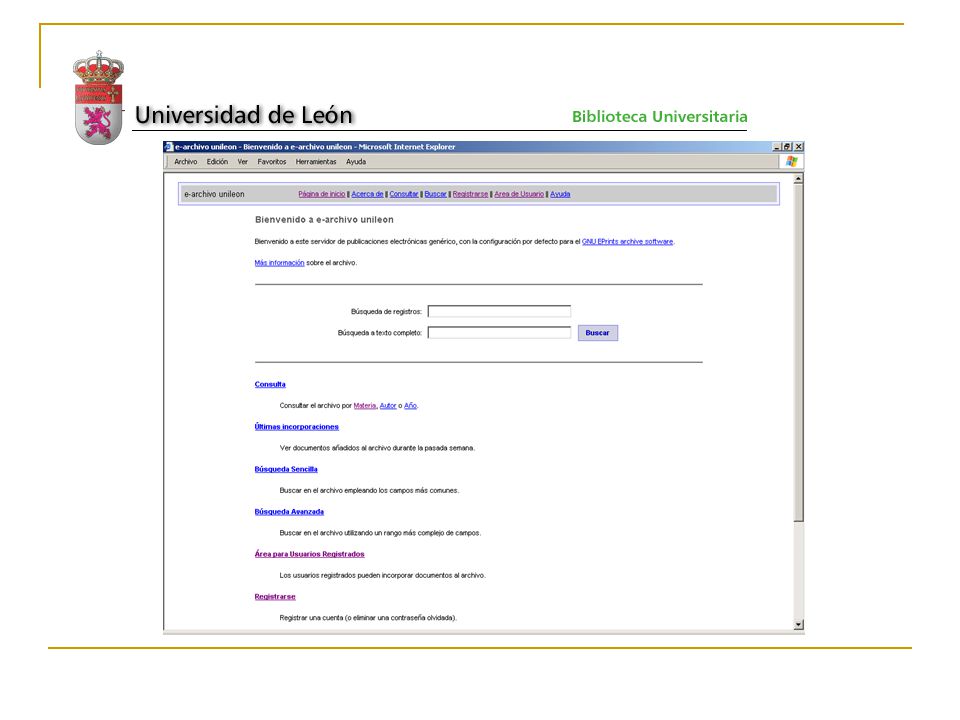Click the Windows logo throbber icon
The image size is (960, 720).
click(792, 161)
